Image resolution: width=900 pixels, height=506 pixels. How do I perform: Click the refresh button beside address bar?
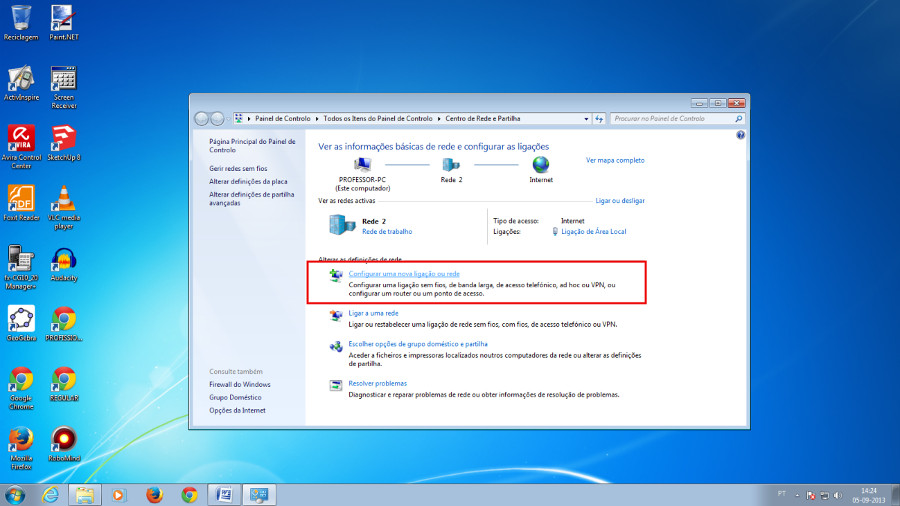pyautogui.click(x=599, y=119)
